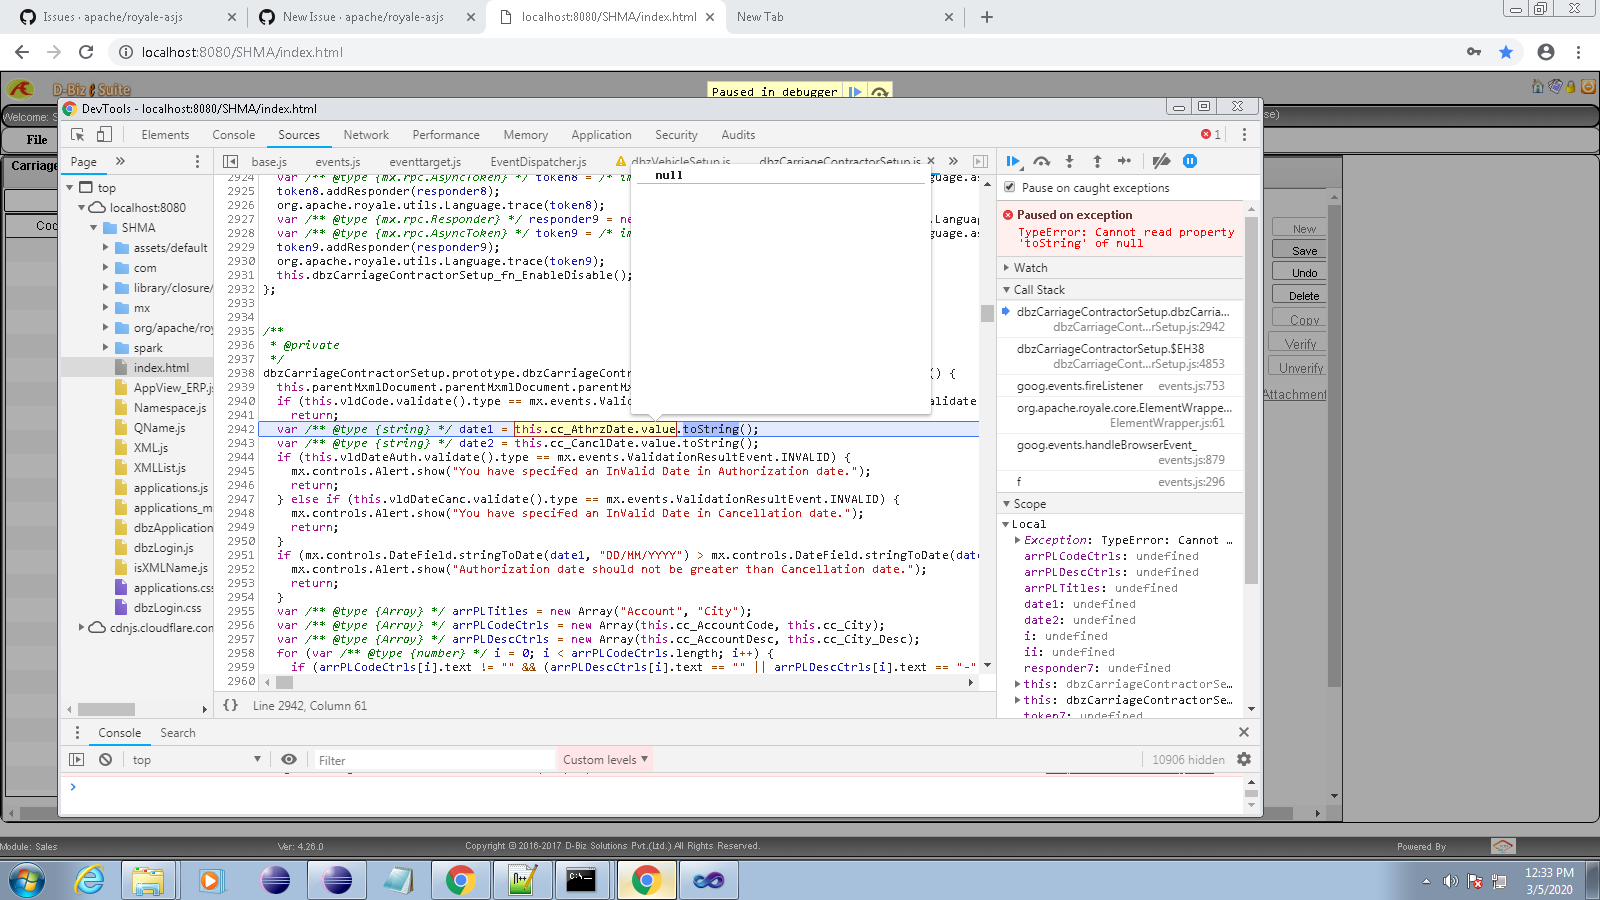Screen dimensions: 1600x900
Task: Open the Search tab in the console drawer
Action: tap(178, 732)
